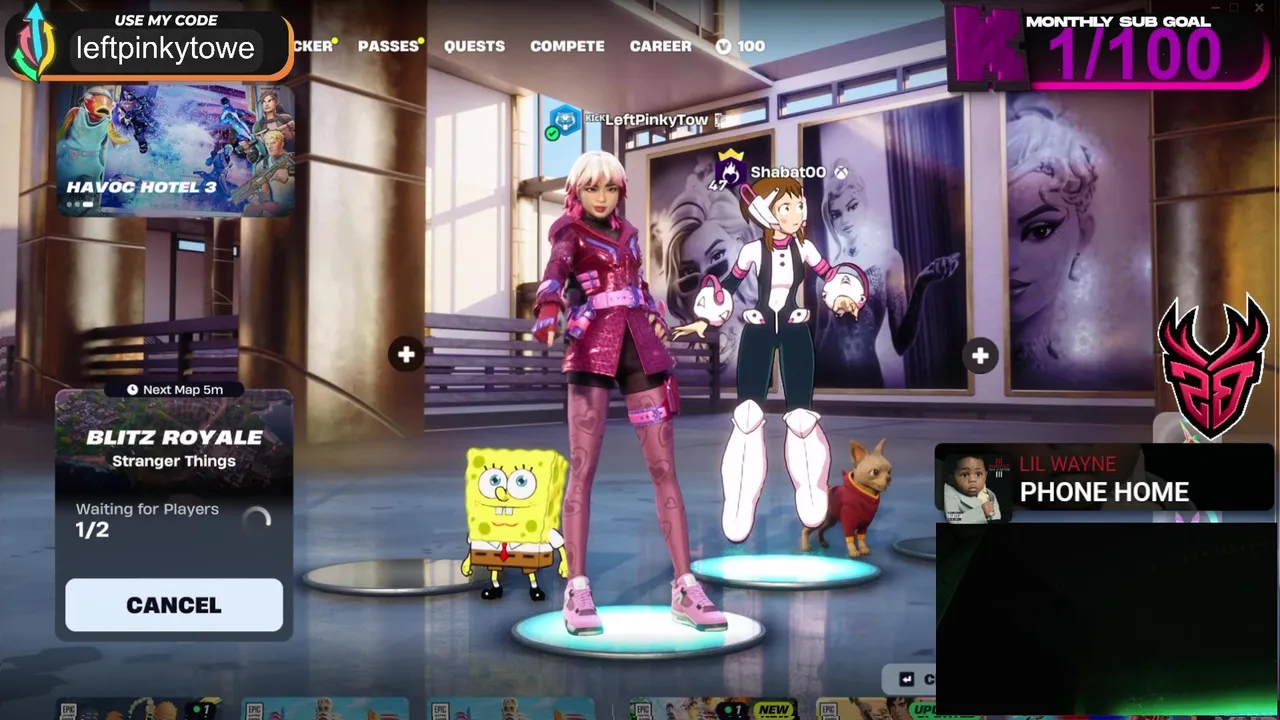The width and height of the screenshot is (1280, 720).
Task: Click the Shabat00 player name label
Action: pos(788,172)
